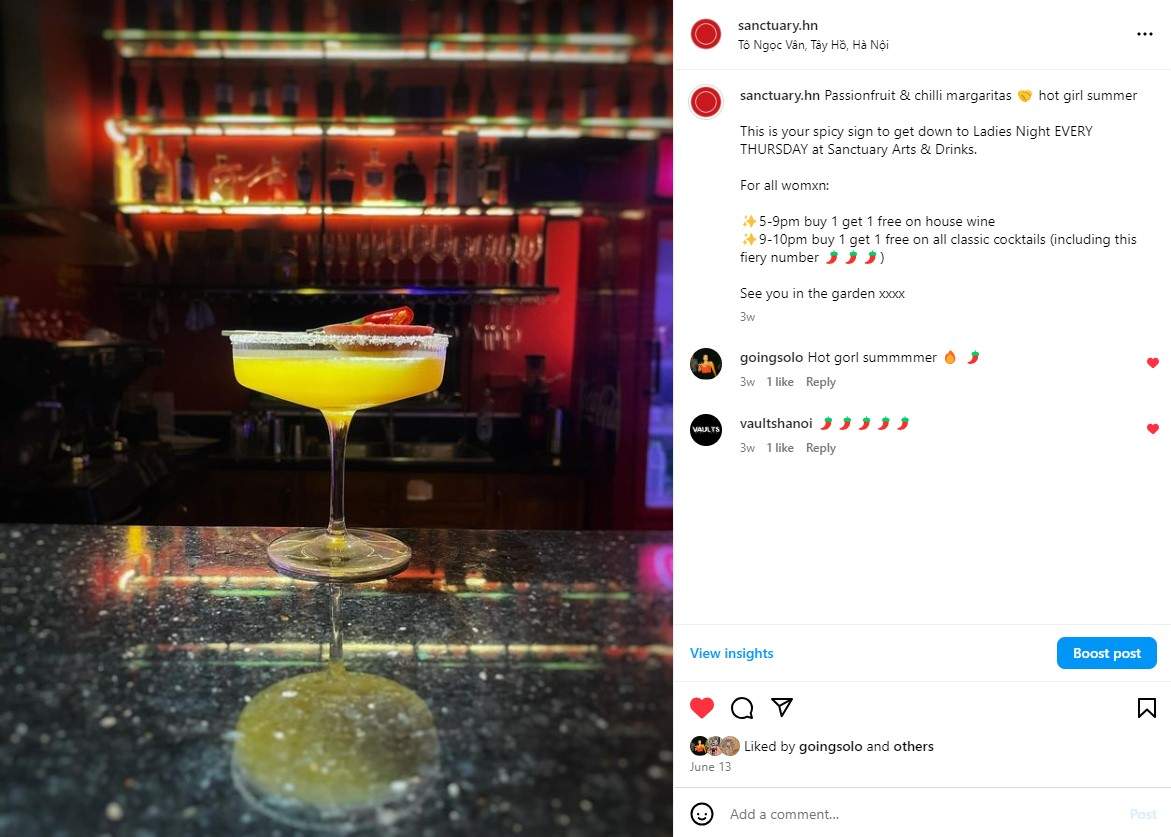Unlike the post with red heart icon
The image size is (1171, 837).
tap(701, 707)
